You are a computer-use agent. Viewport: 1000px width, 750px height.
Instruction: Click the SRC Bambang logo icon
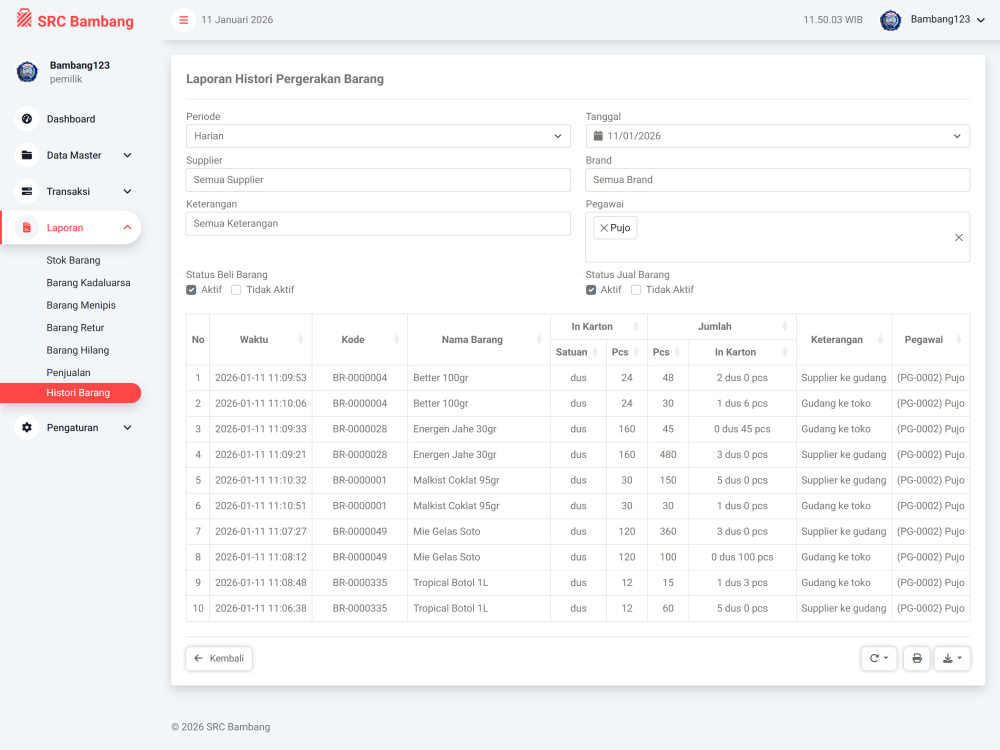click(24, 18)
